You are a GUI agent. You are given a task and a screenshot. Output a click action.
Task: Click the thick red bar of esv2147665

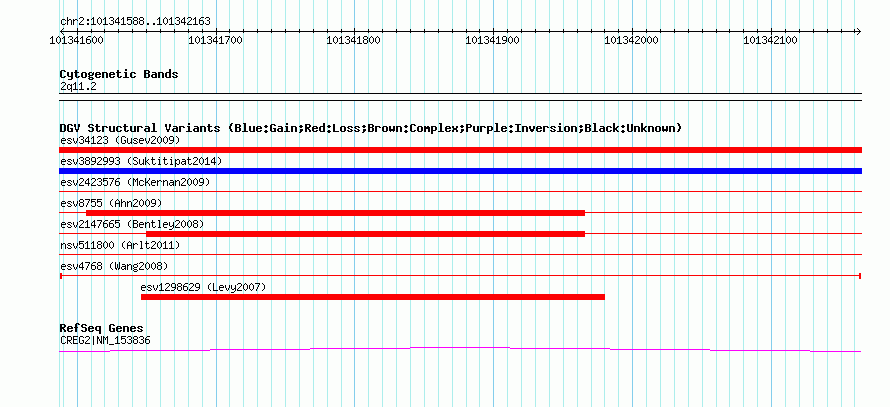365,234
